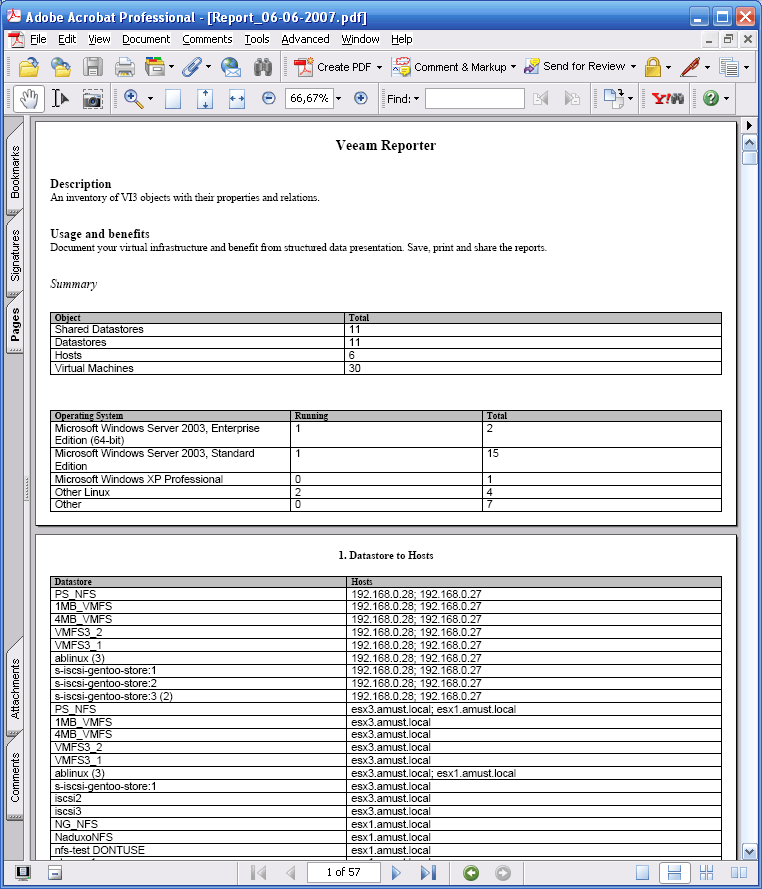The image size is (762, 889).
Task: Click the Actual Size page icon
Action: coord(173,99)
